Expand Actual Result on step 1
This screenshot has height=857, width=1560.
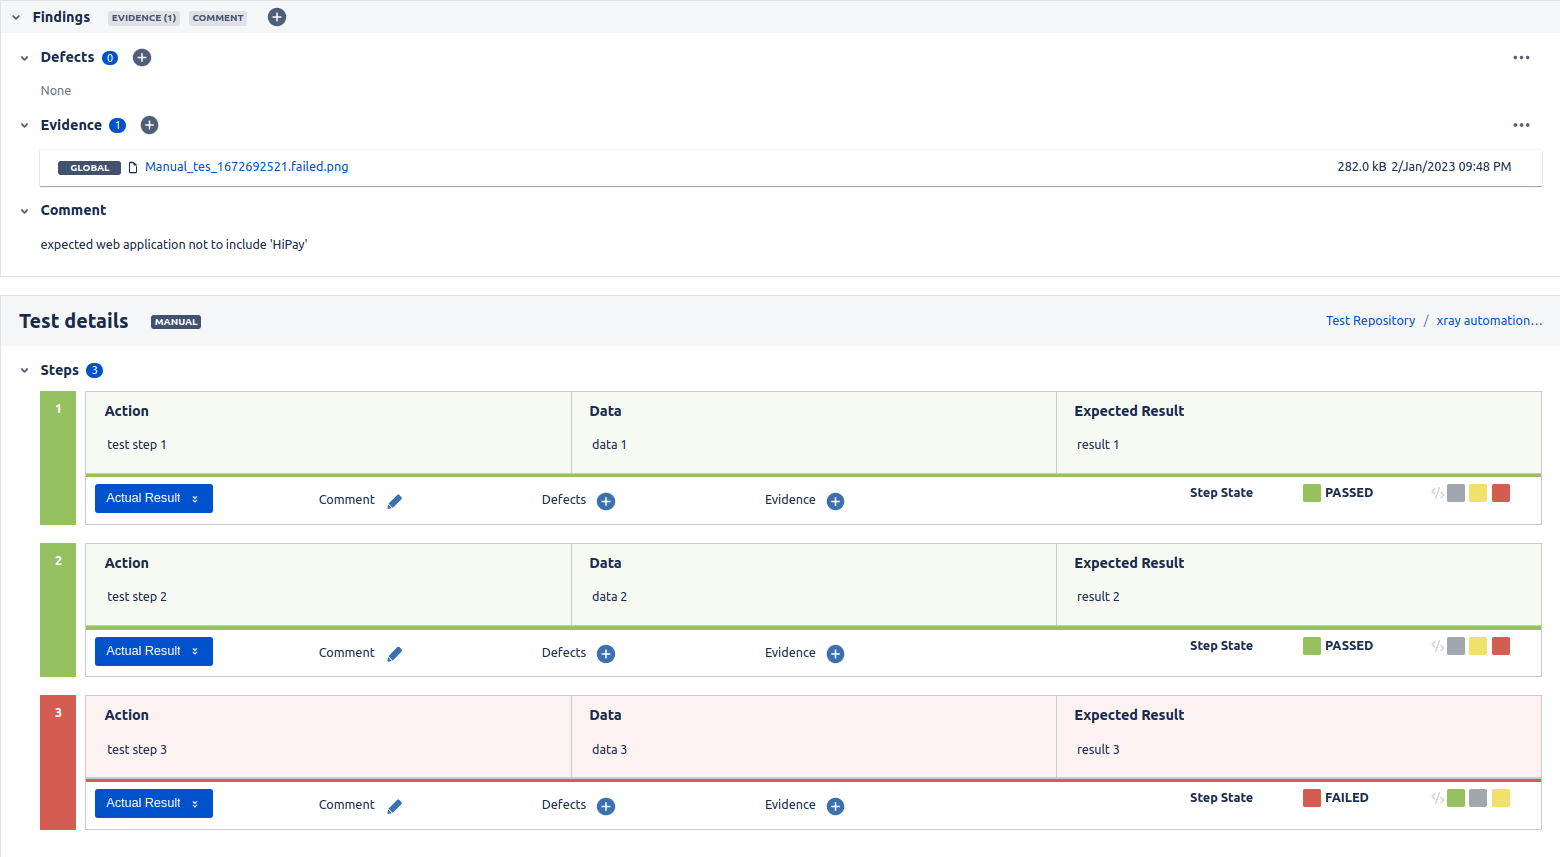click(x=154, y=498)
